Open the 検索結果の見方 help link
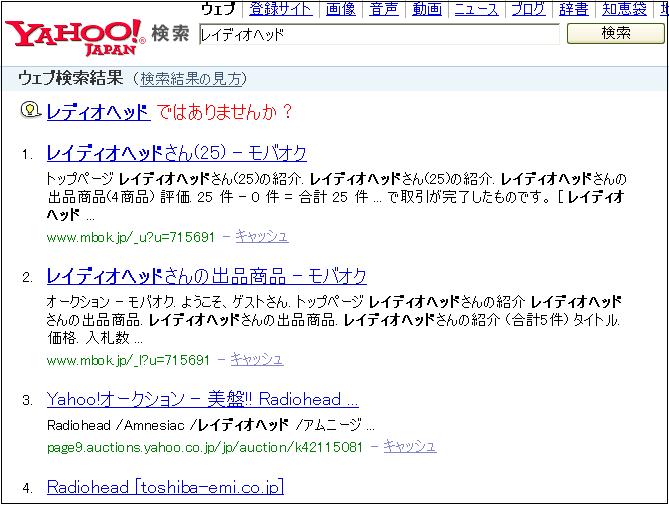The image size is (669, 505). [190, 79]
